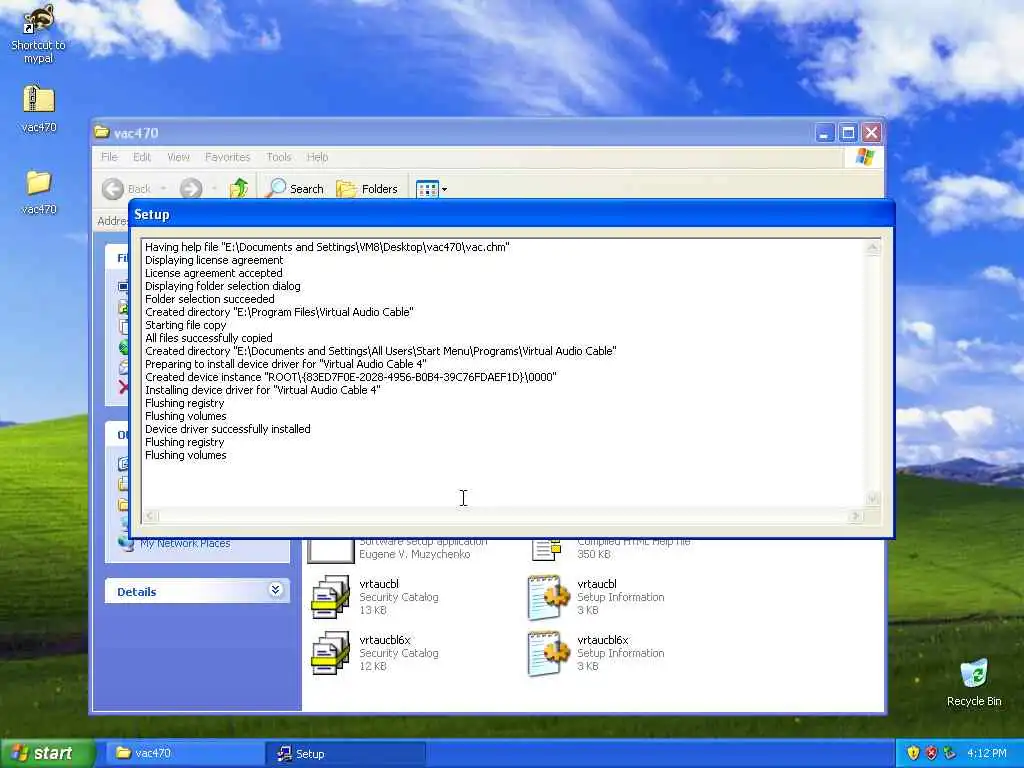Viewport: 1024px width, 768px height.
Task: Open the Favorites menu
Action: [227, 157]
